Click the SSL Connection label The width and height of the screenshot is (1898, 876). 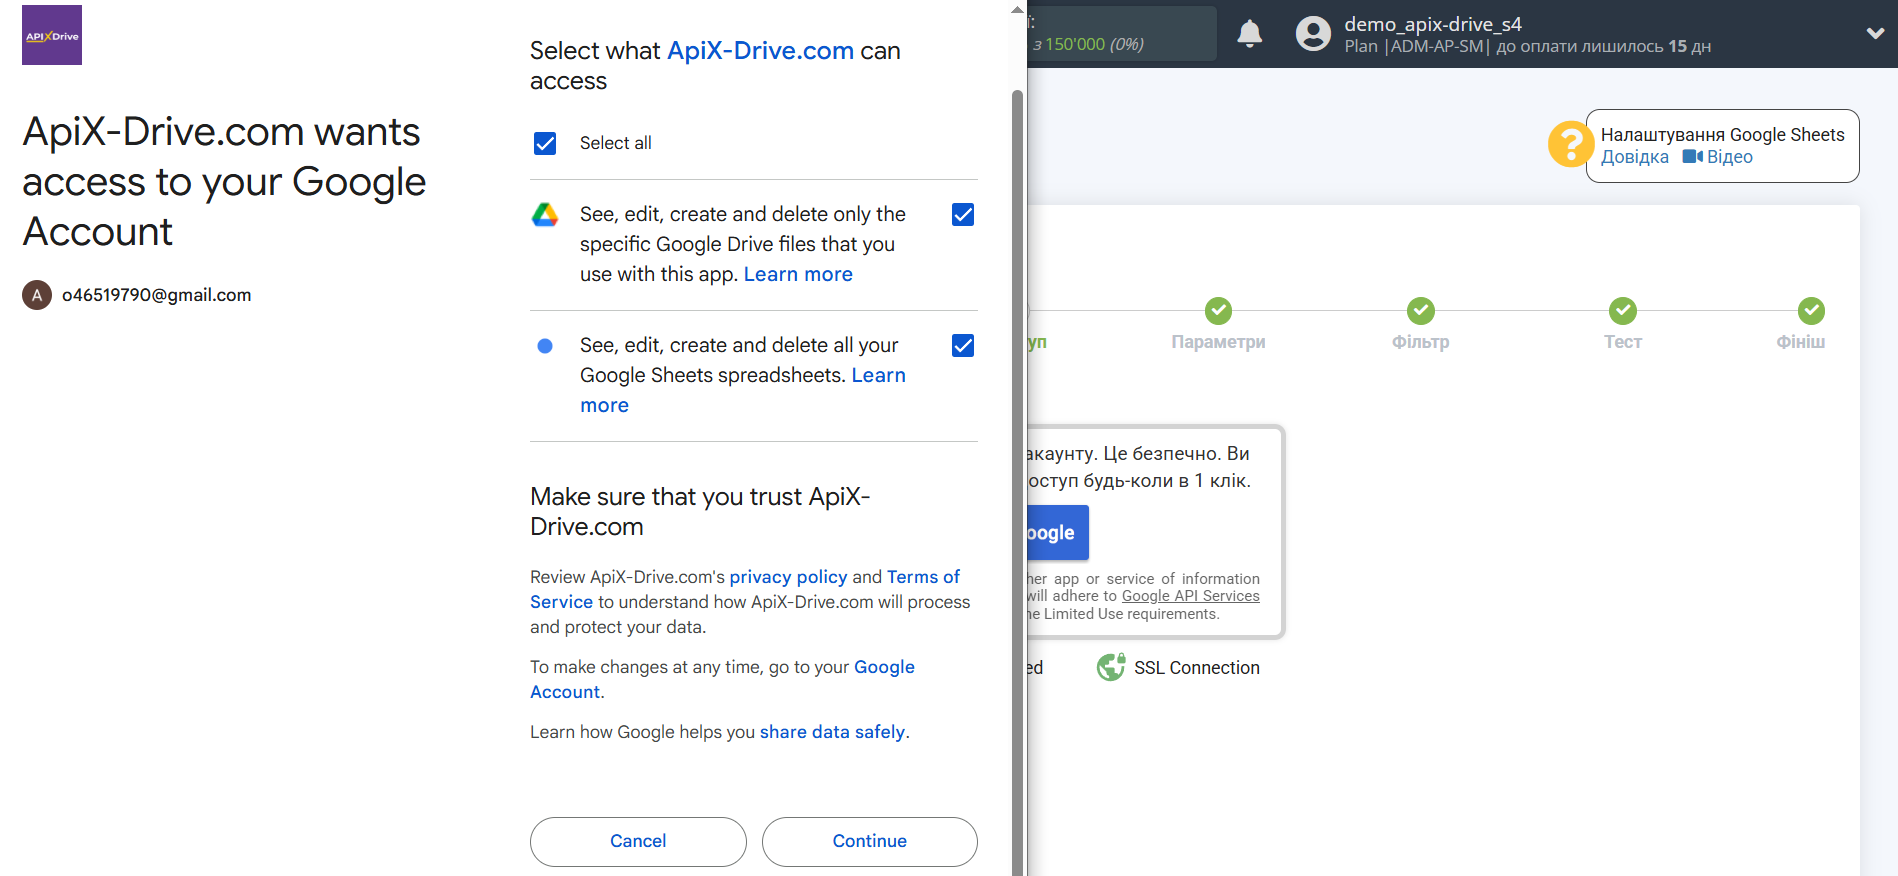coord(1196,668)
